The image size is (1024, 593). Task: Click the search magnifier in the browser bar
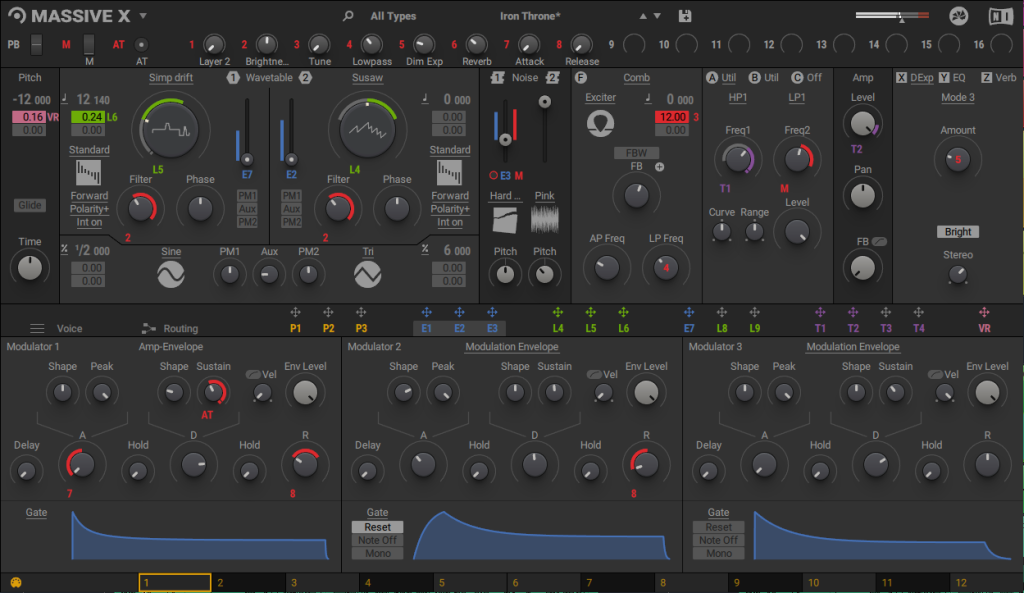(348, 15)
